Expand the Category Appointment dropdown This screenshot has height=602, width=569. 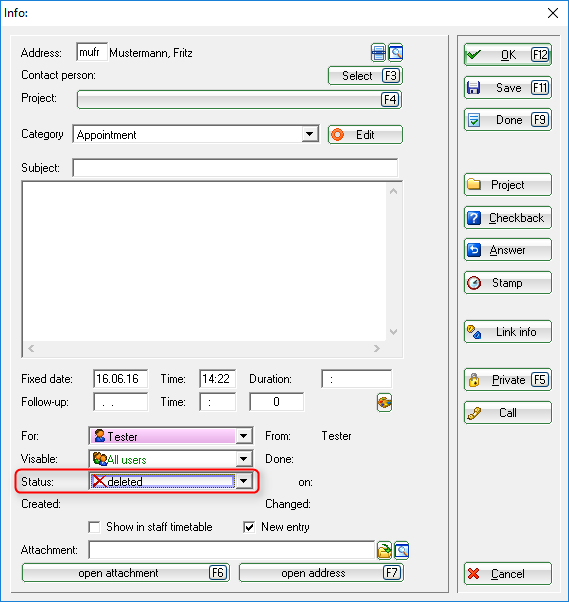(309, 134)
